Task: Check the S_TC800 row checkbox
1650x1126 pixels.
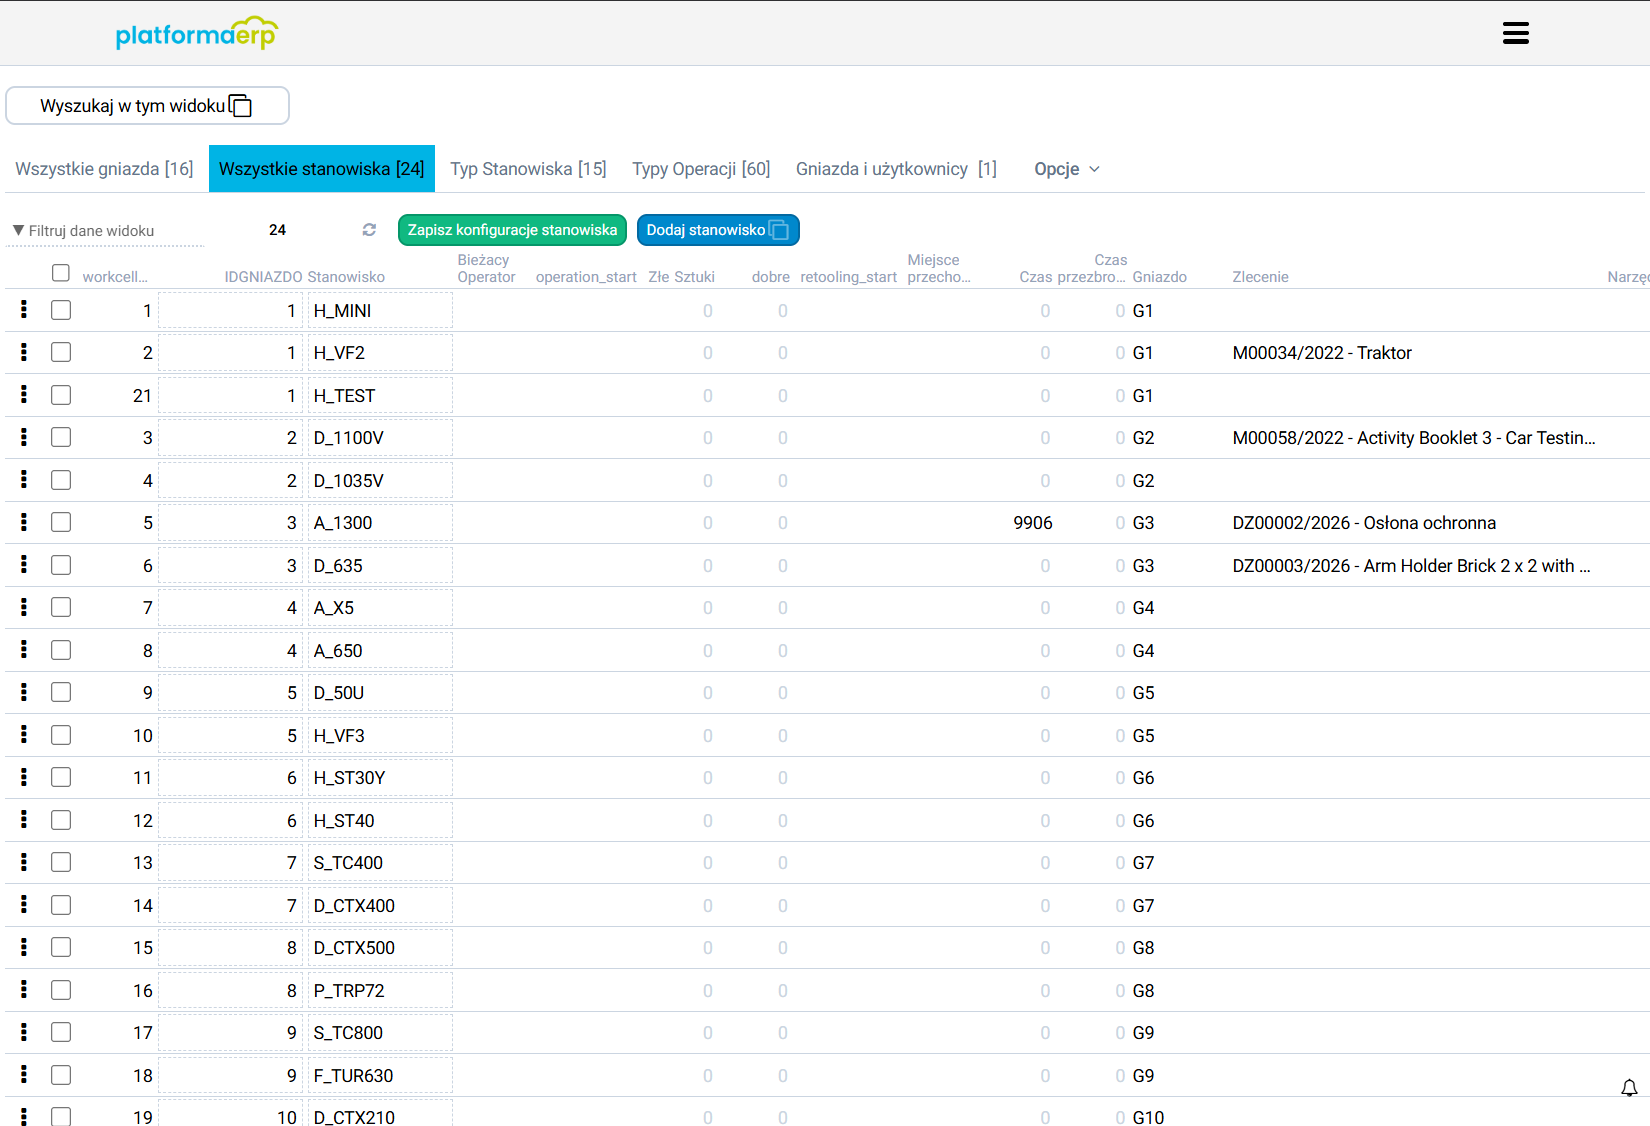Action: click(x=61, y=1032)
